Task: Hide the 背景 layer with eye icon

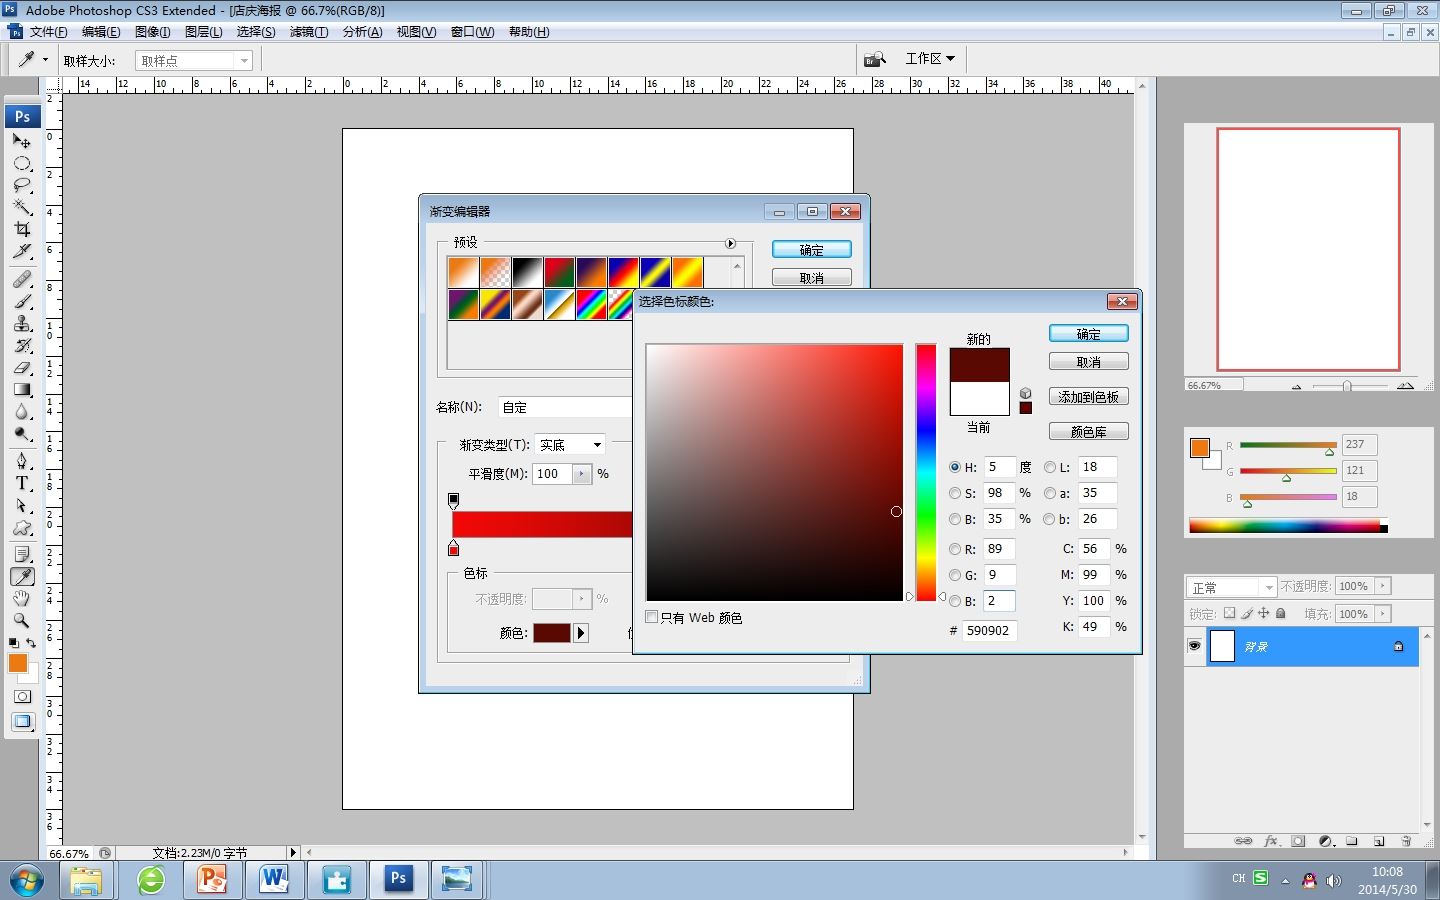Action: (1194, 646)
